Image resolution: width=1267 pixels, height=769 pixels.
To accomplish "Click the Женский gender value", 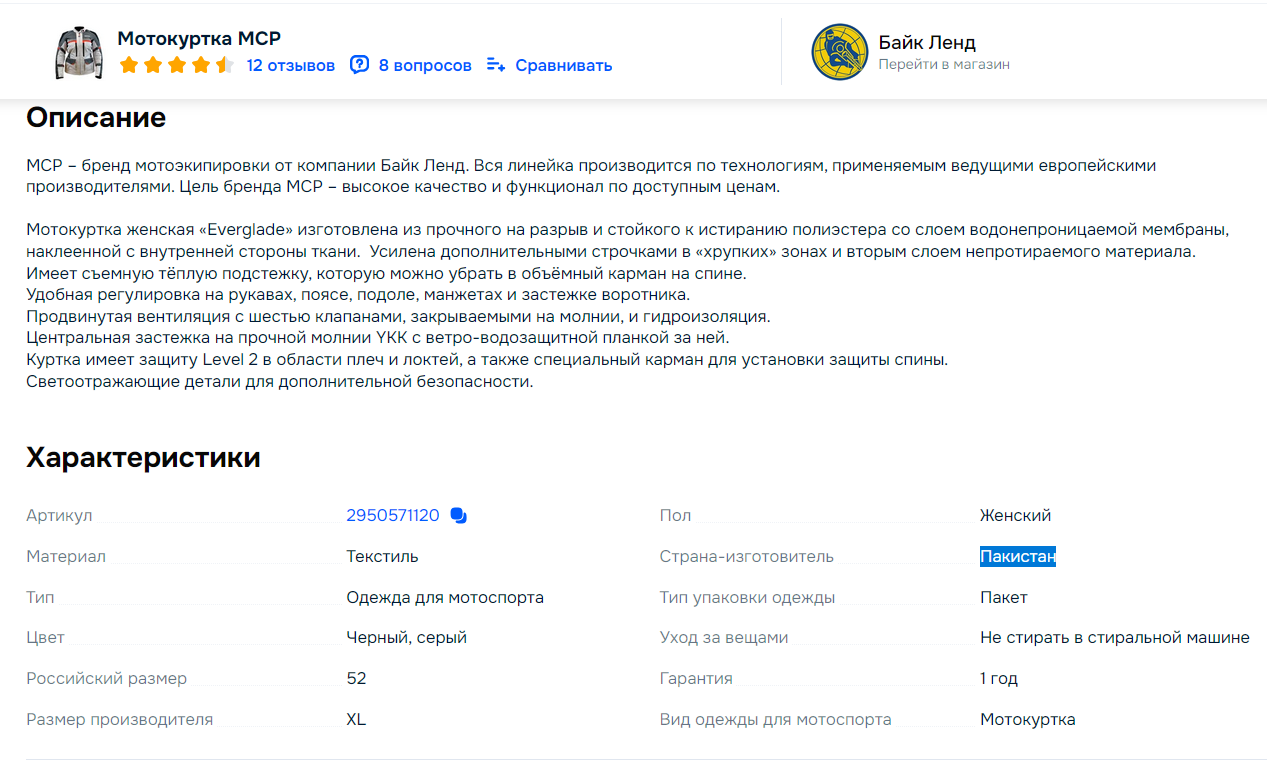I will click(1015, 516).
